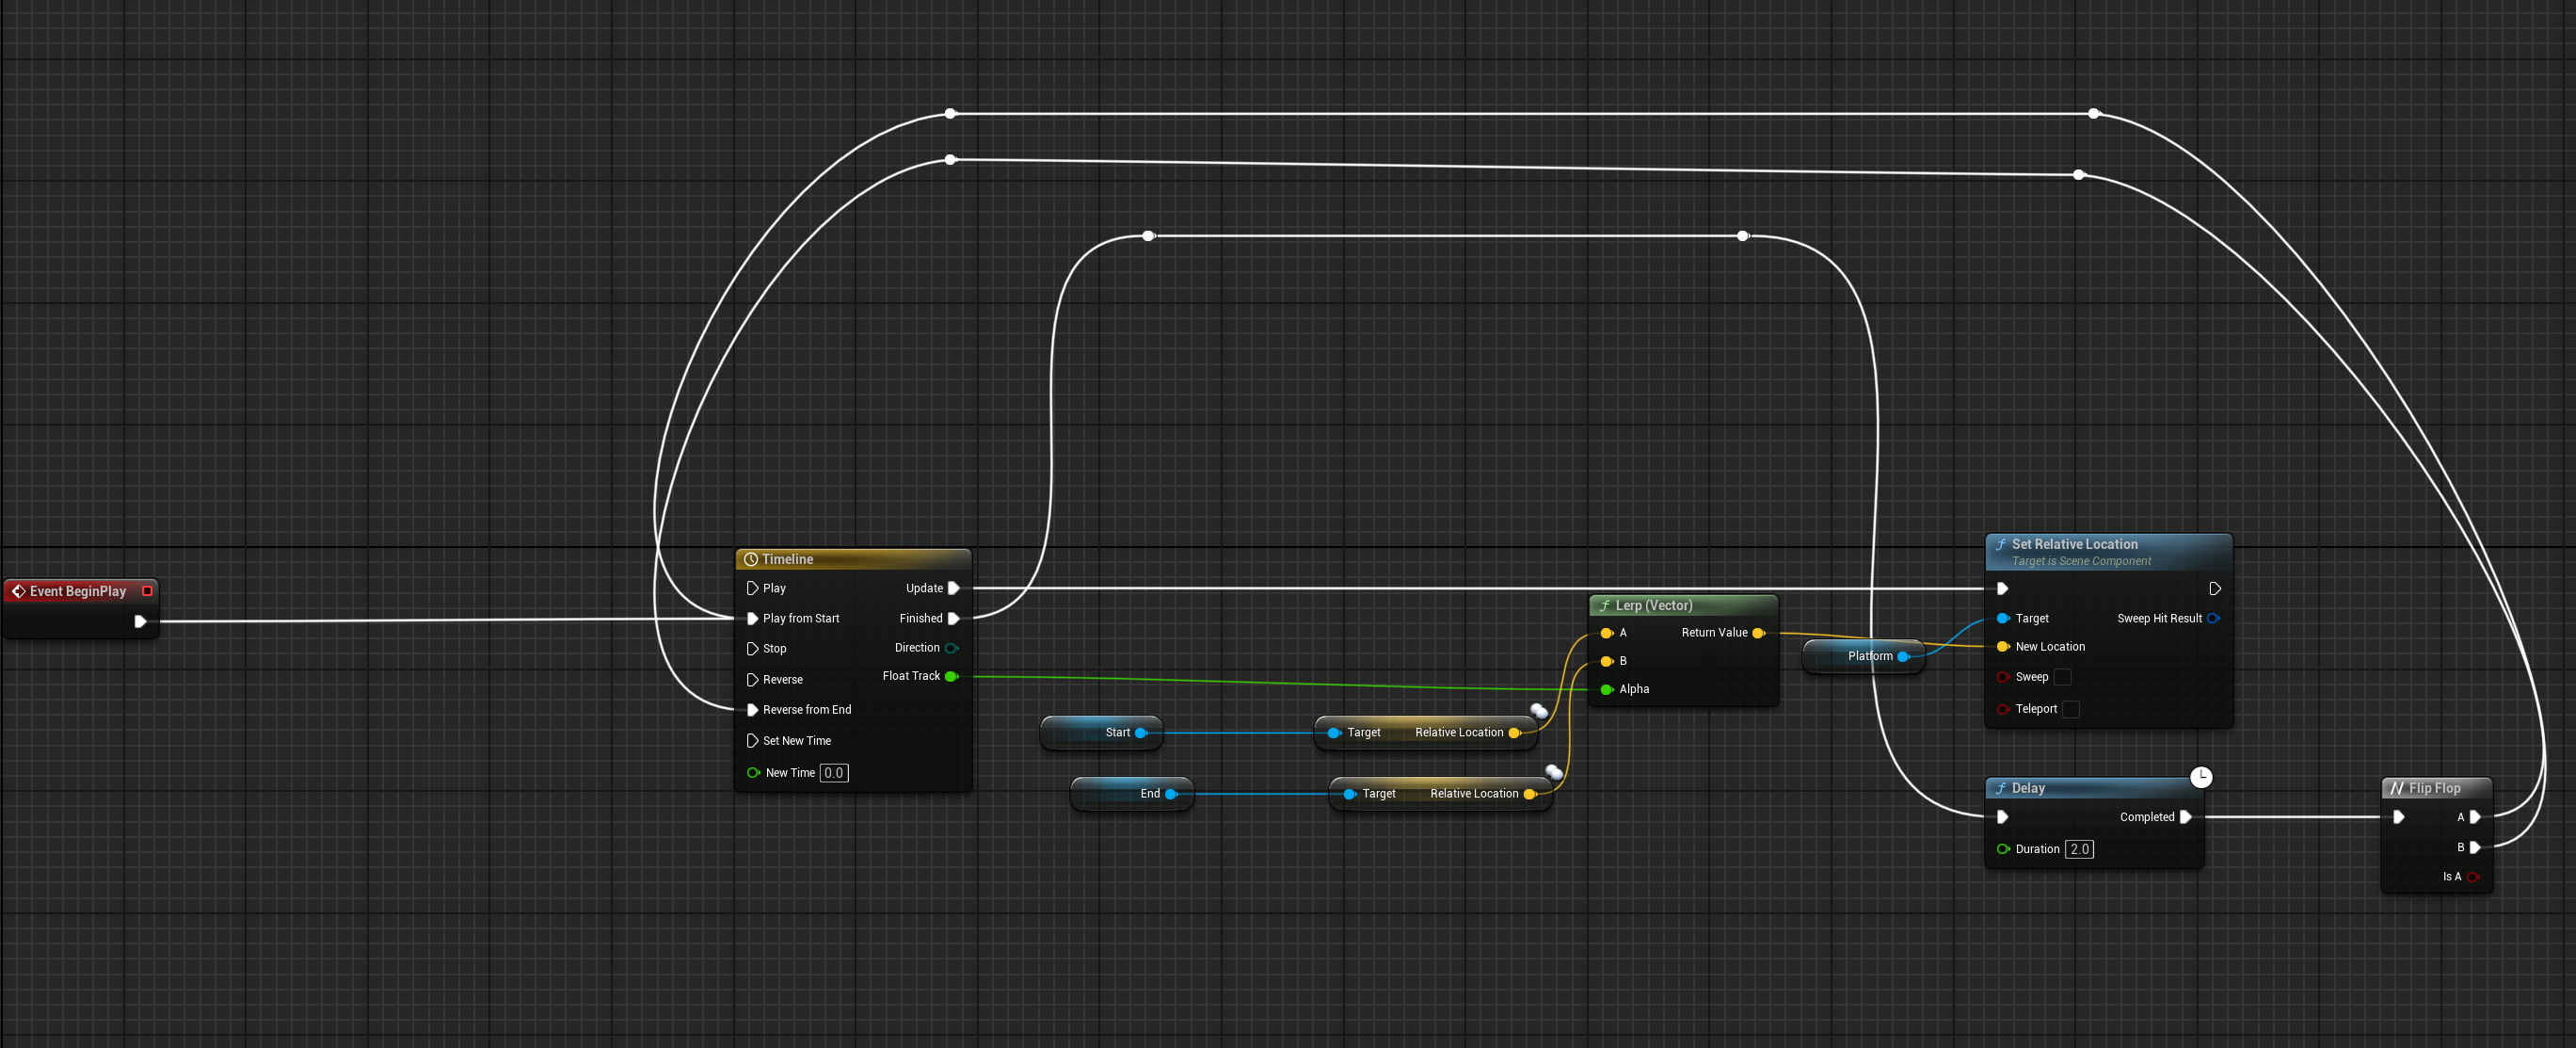Click the Flip Flop exec input pin

[2398, 817]
